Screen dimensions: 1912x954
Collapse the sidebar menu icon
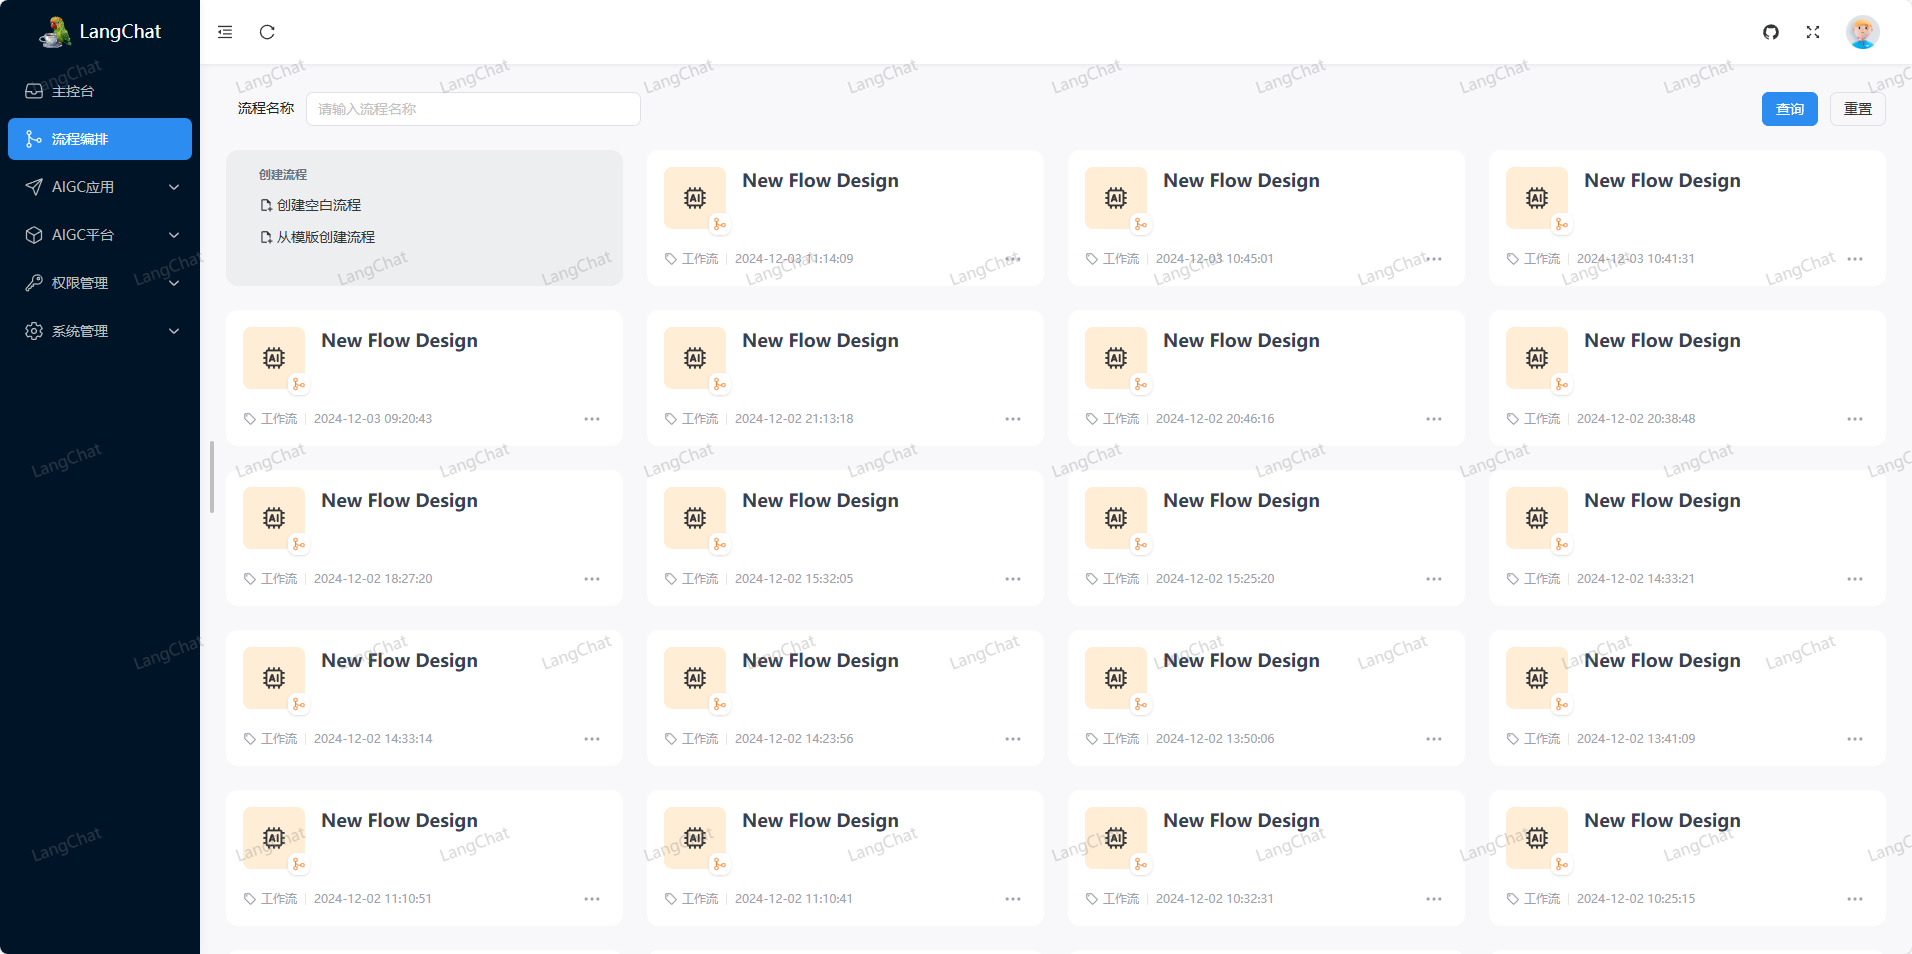pos(225,32)
